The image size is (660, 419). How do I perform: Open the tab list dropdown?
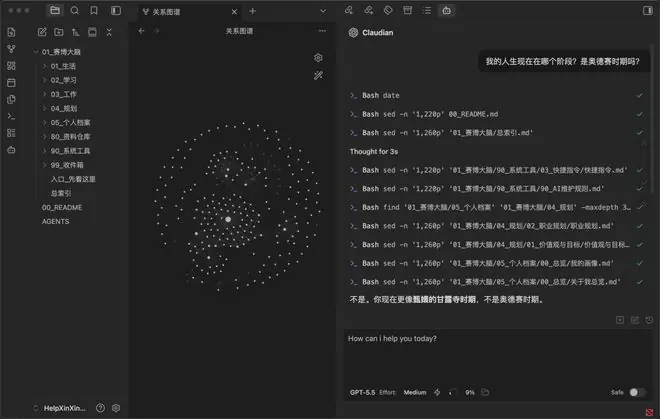pos(323,11)
